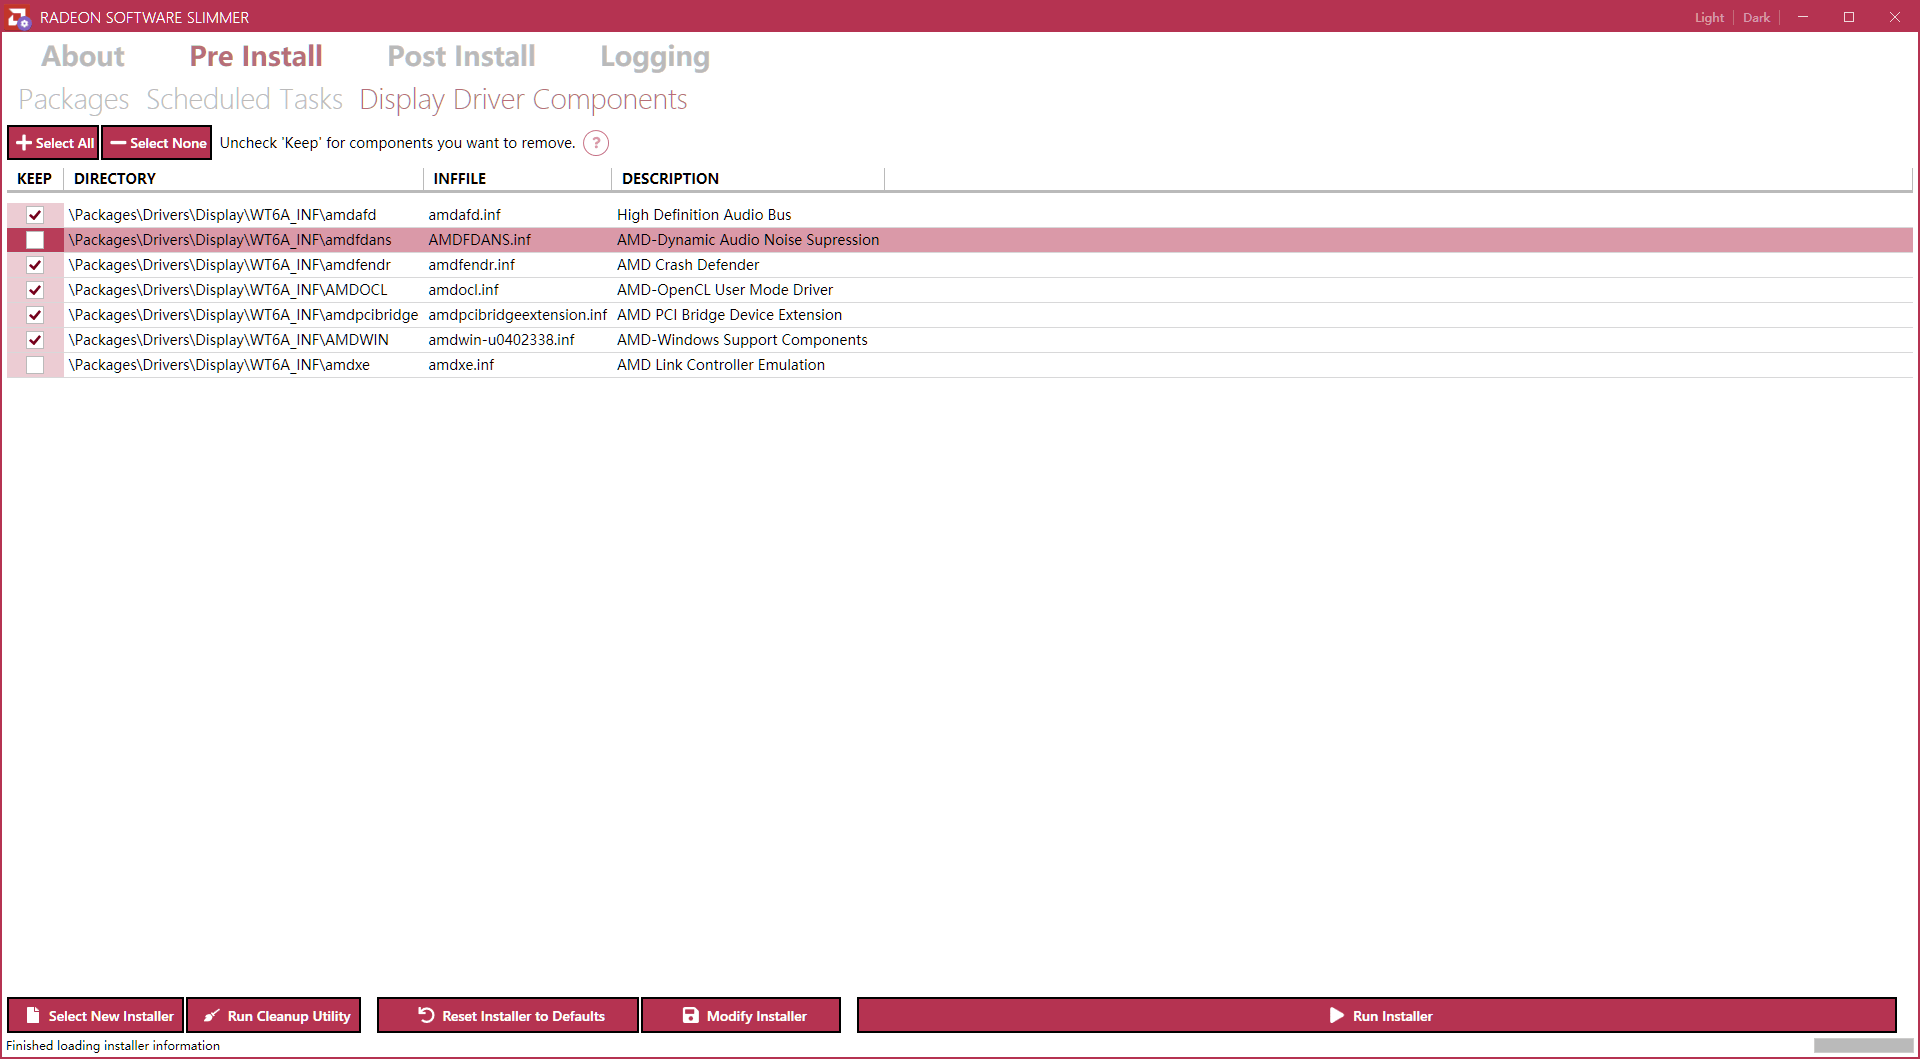This screenshot has height=1059, width=1920.
Task: Switch to the Packages sub-tab
Action: (73, 100)
